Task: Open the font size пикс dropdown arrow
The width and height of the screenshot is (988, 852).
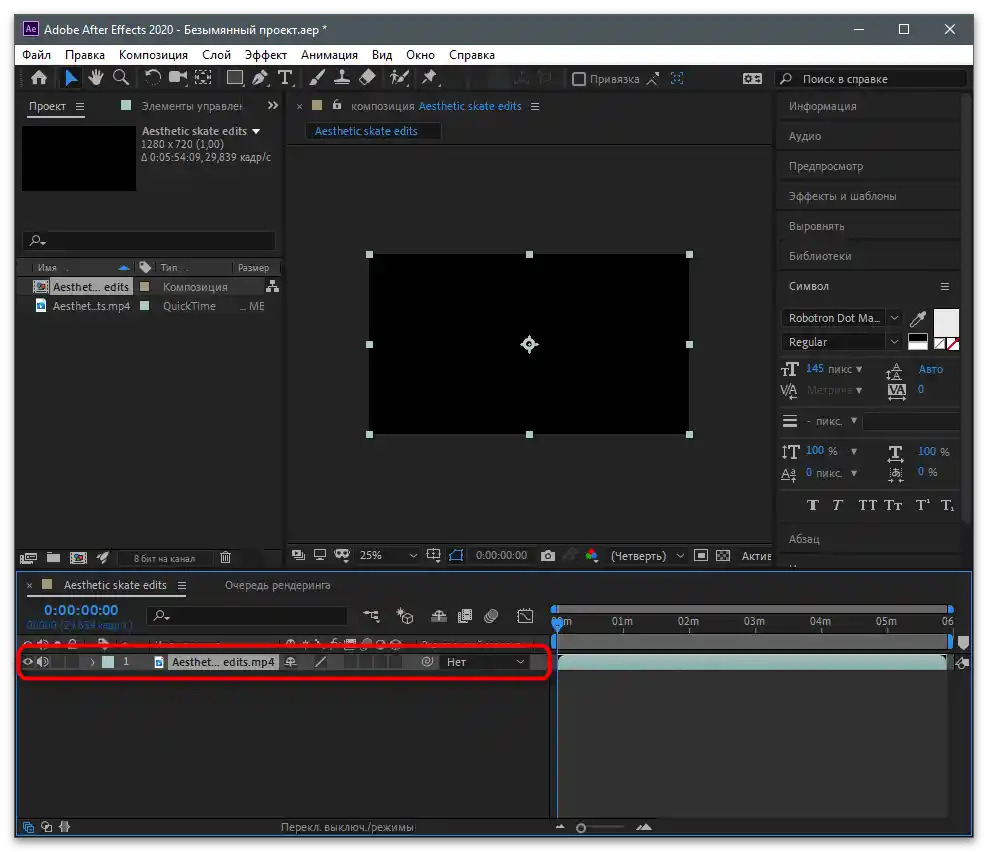Action: (859, 369)
